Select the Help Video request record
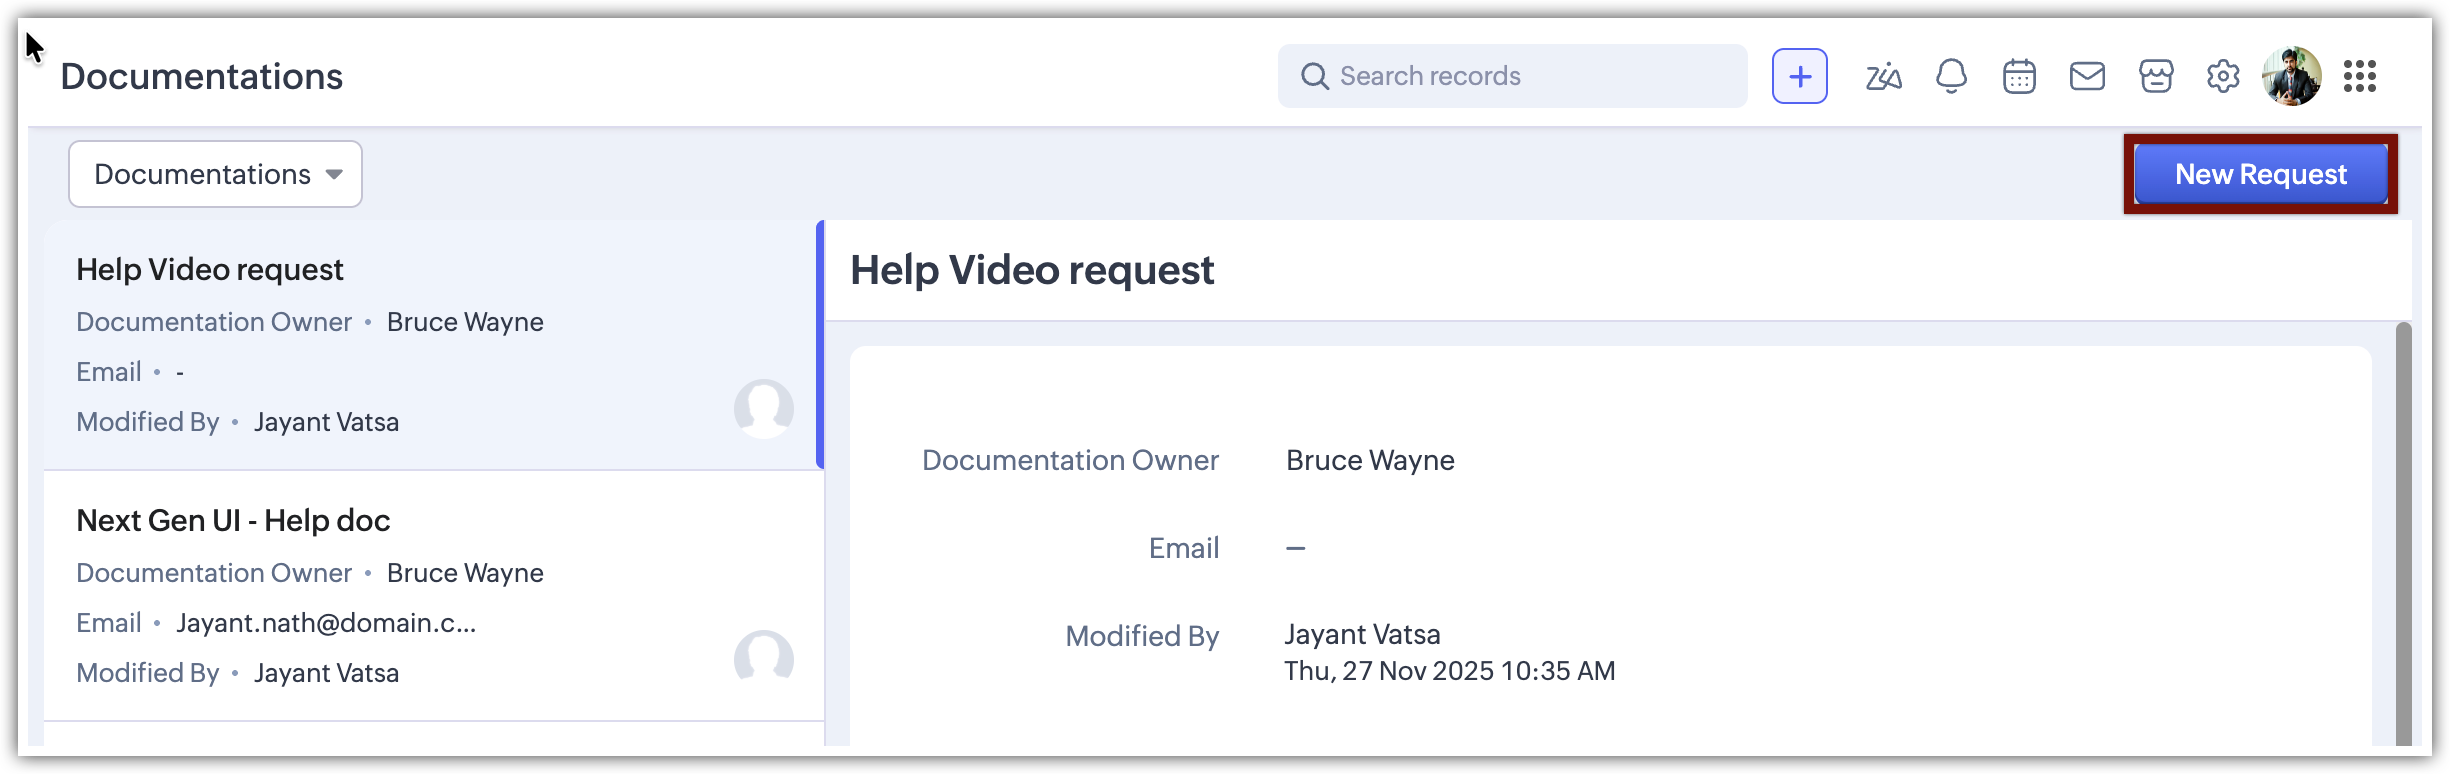2450x774 pixels. pyautogui.click(x=210, y=270)
